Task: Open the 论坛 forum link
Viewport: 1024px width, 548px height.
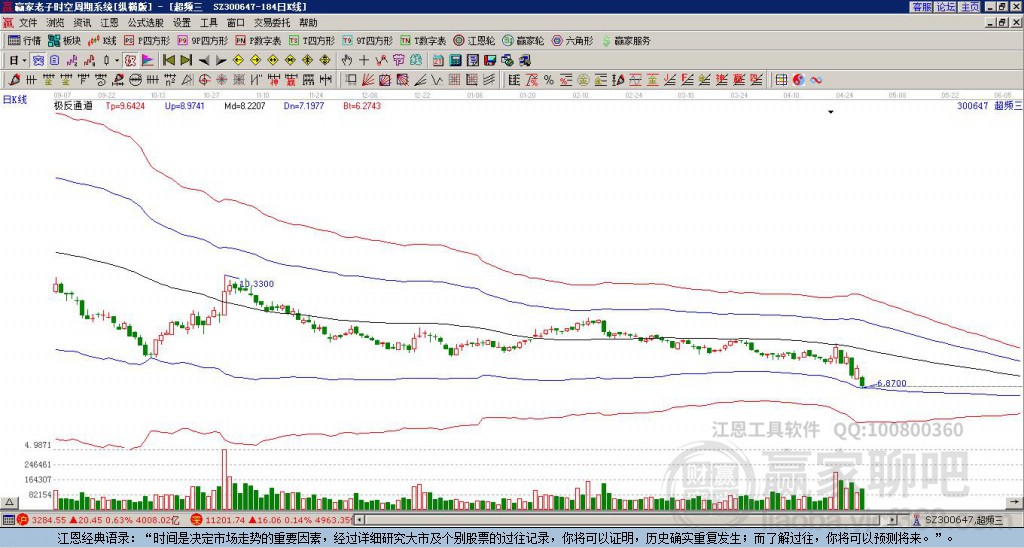Action: tap(946, 7)
